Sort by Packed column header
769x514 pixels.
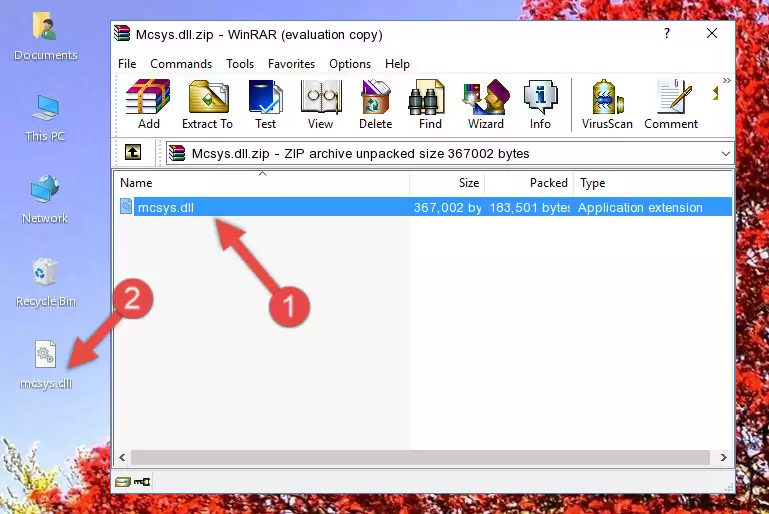coord(529,183)
